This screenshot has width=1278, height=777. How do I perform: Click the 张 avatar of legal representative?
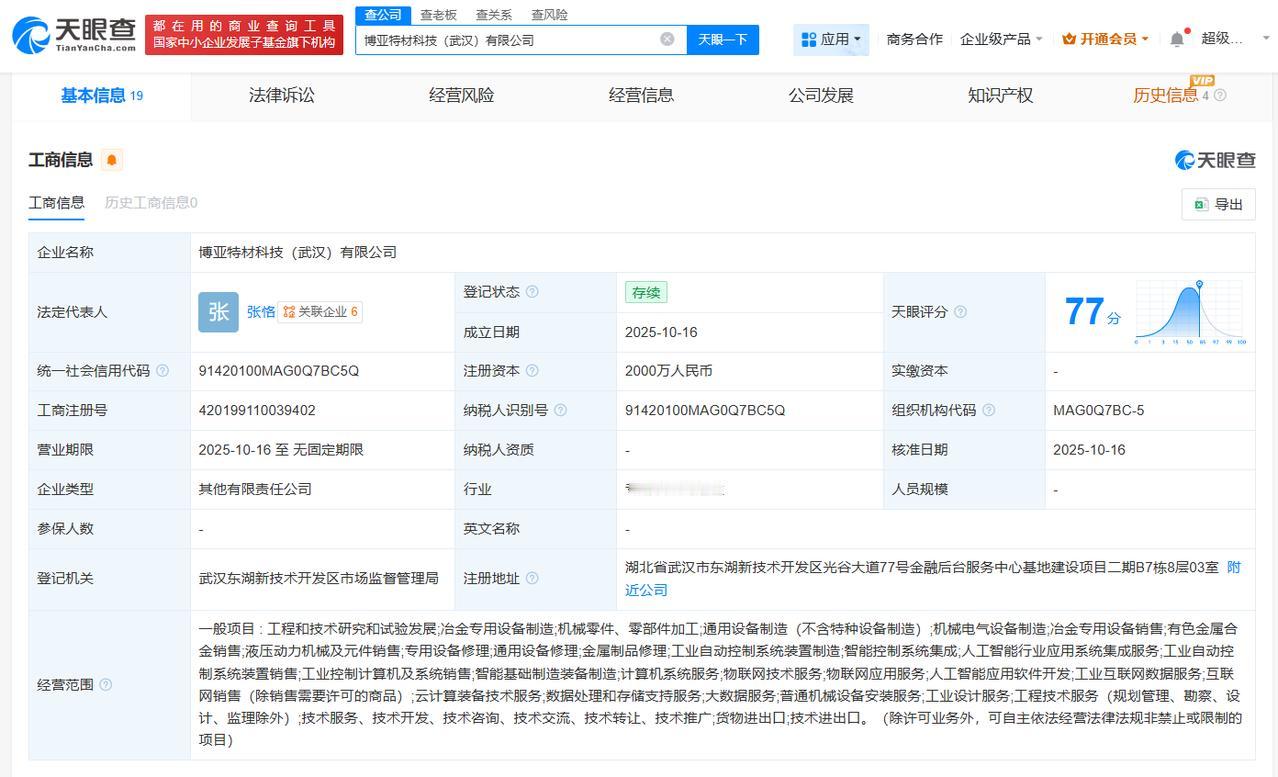(218, 312)
